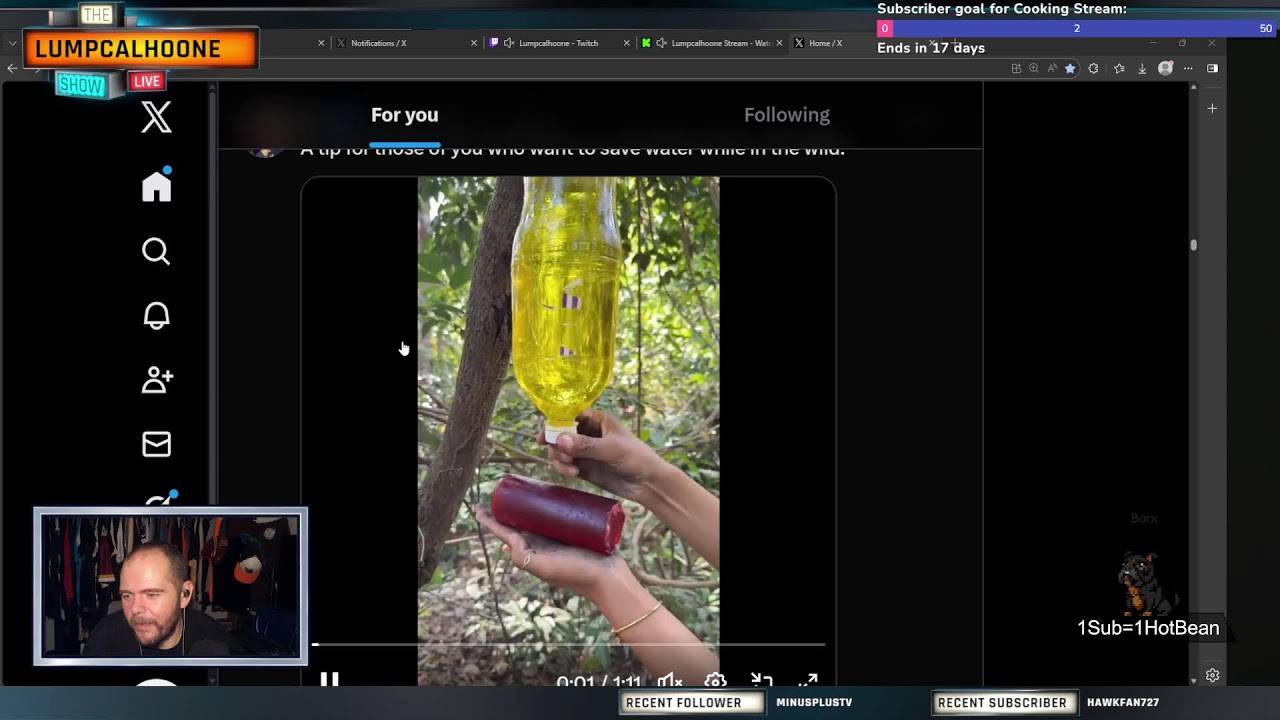Open the browser Extensions menu
This screenshot has width=1280, height=720.
1093,68
